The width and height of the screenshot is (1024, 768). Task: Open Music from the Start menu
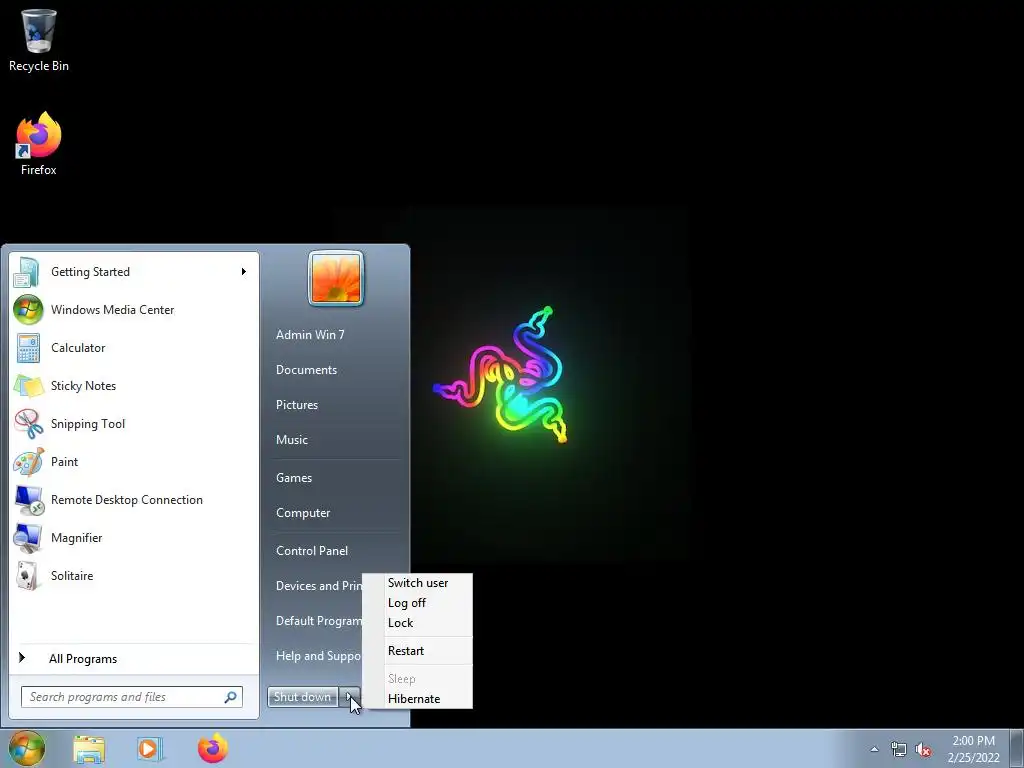pyautogui.click(x=292, y=440)
